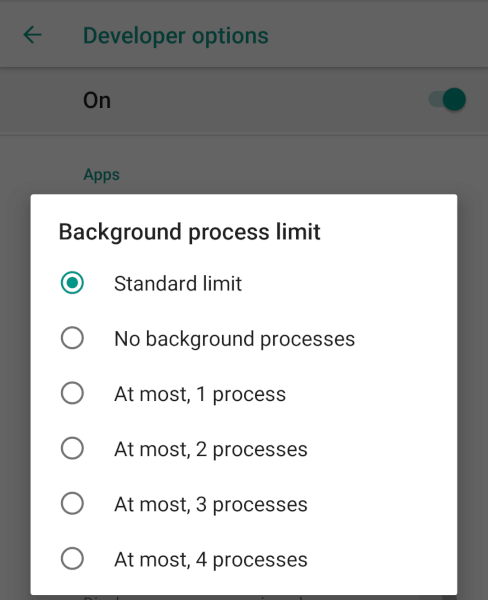488x600 pixels.
Task: Choose the At most, 2 processes radio circle
Action: tap(72, 448)
